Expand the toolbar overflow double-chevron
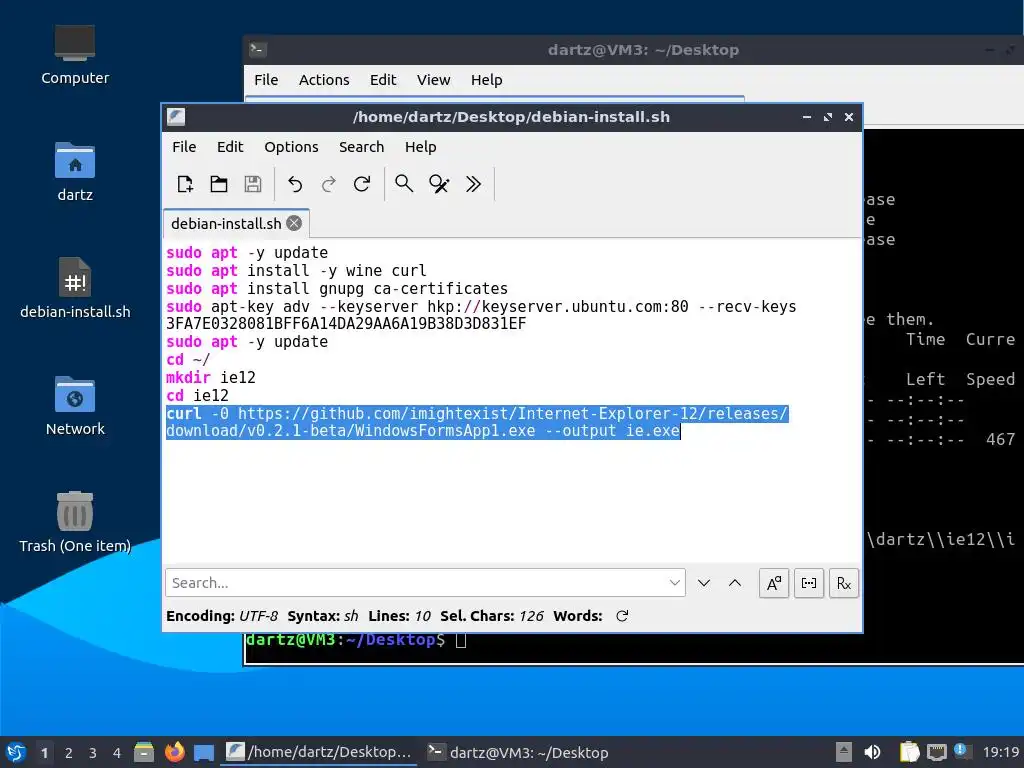The width and height of the screenshot is (1024, 768). coord(473,184)
